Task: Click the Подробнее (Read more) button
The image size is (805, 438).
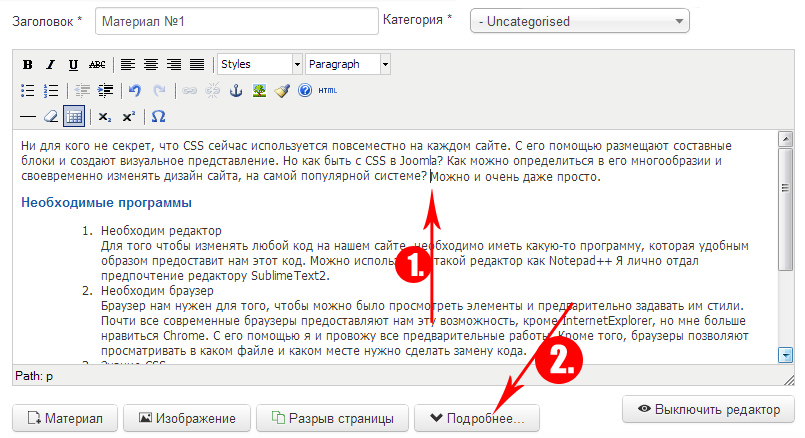Action: tap(476, 418)
